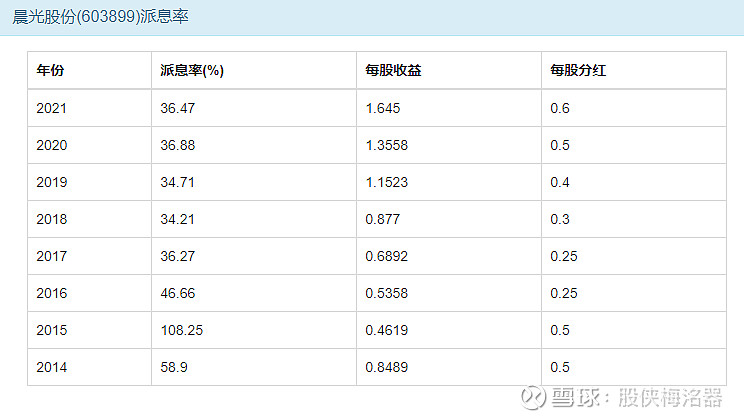The image size is (744, 420).
Task: Click payout ratio value 108.25
Action: tap(182, 330)
